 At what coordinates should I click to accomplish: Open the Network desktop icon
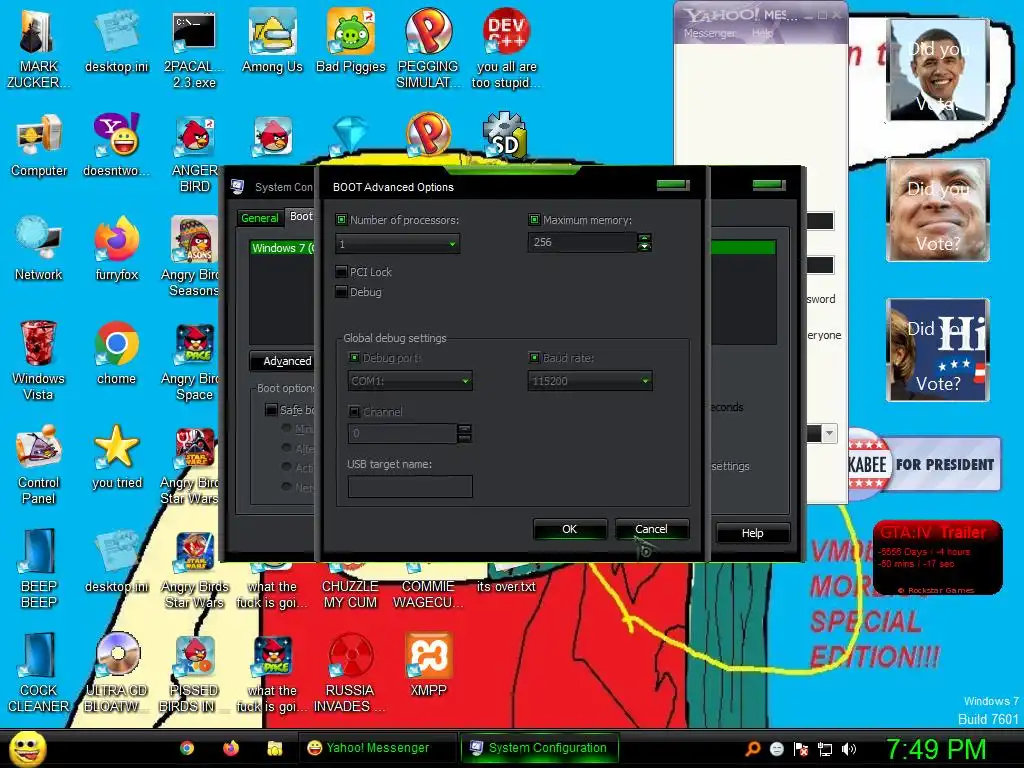39,249
